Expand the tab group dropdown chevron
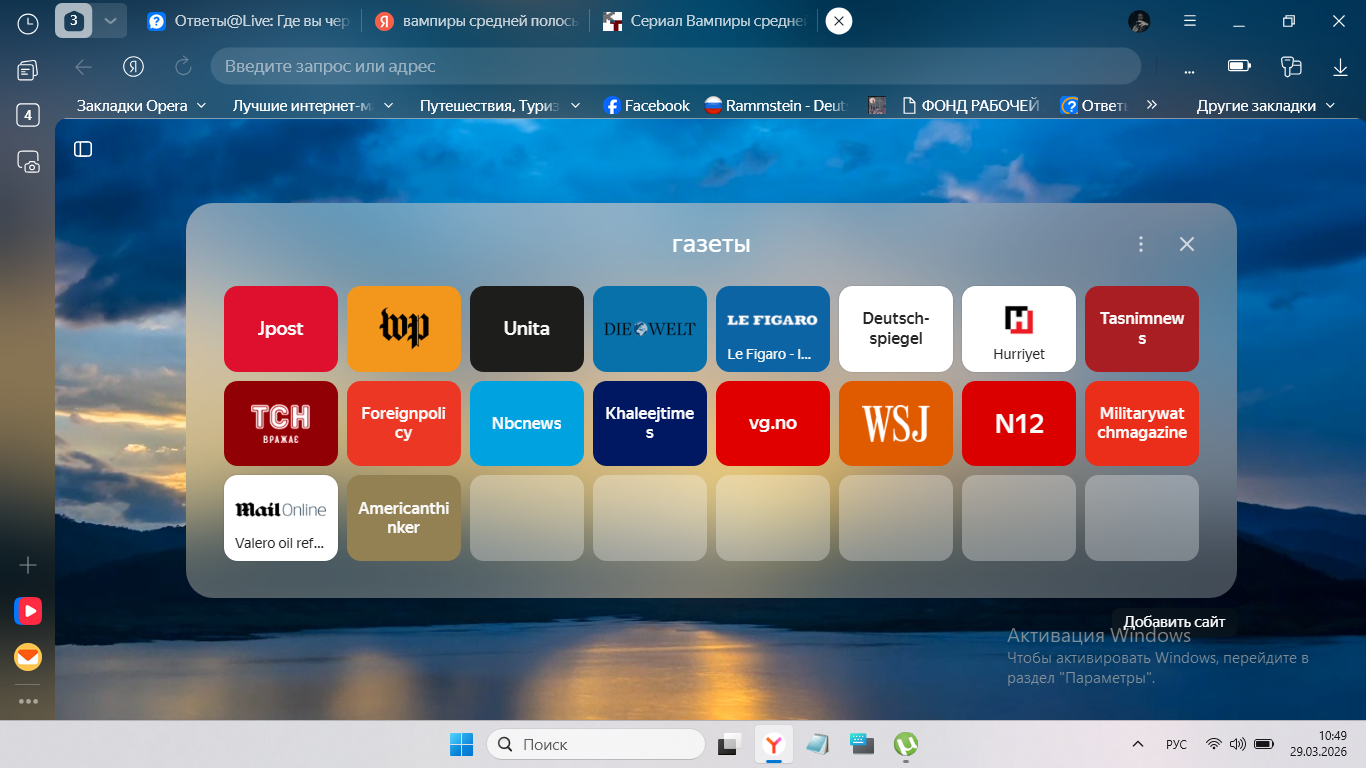 pos(110,20)
